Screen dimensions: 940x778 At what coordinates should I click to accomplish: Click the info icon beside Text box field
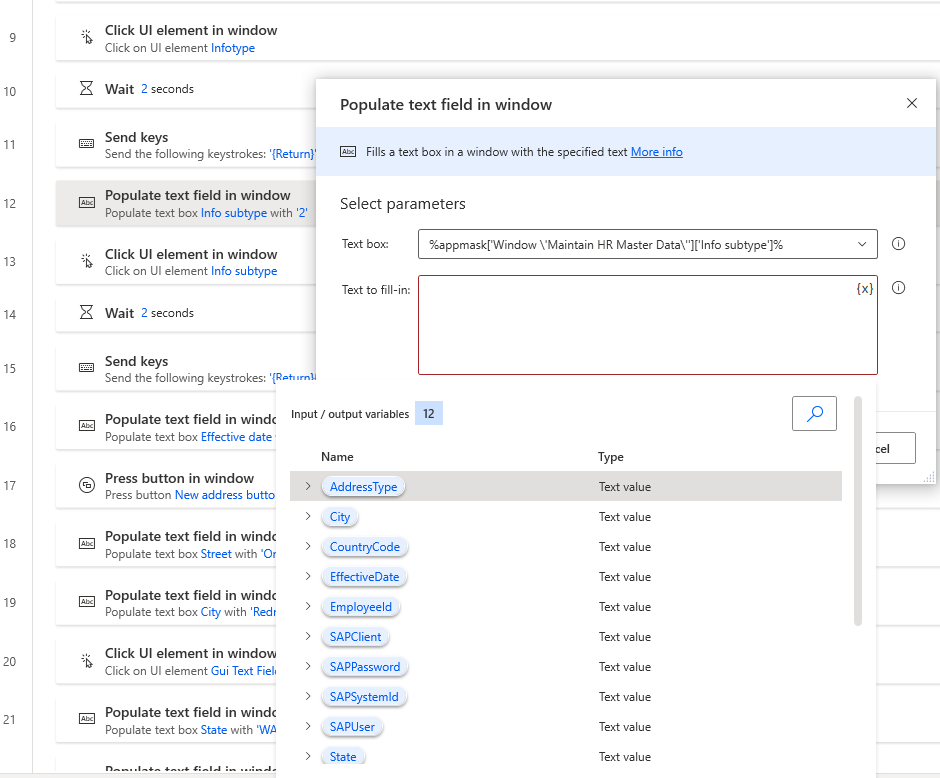tap(898, 244)
